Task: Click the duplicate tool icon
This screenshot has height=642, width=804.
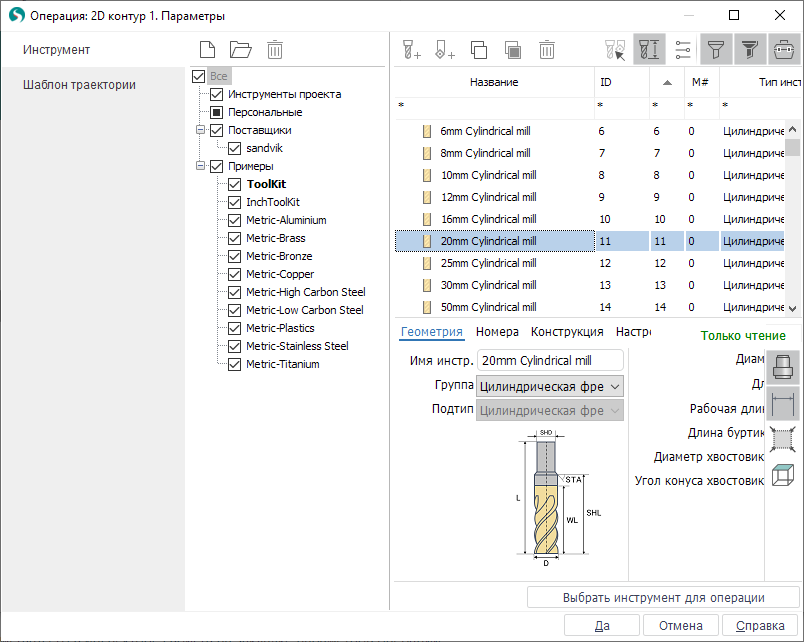Action: 479,49
